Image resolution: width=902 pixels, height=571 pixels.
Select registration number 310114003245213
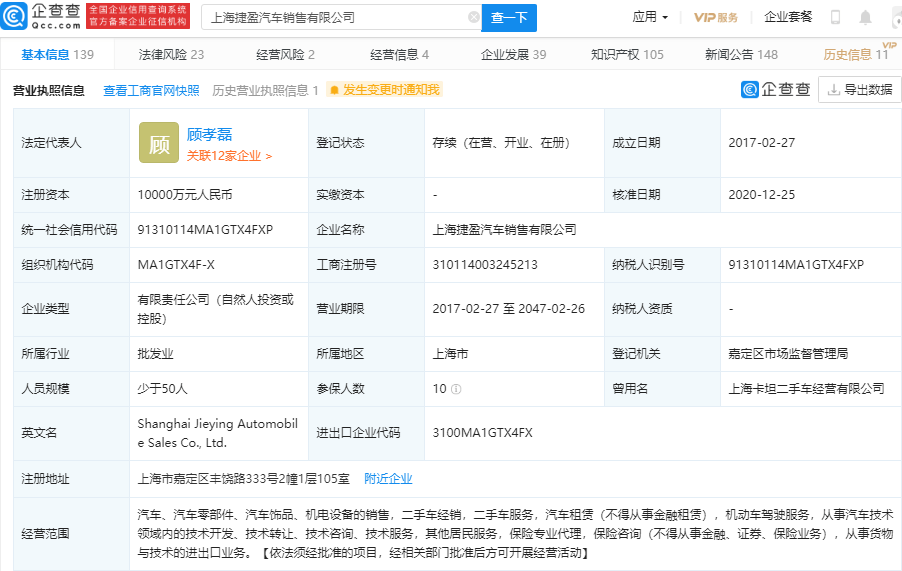point(485,265)
